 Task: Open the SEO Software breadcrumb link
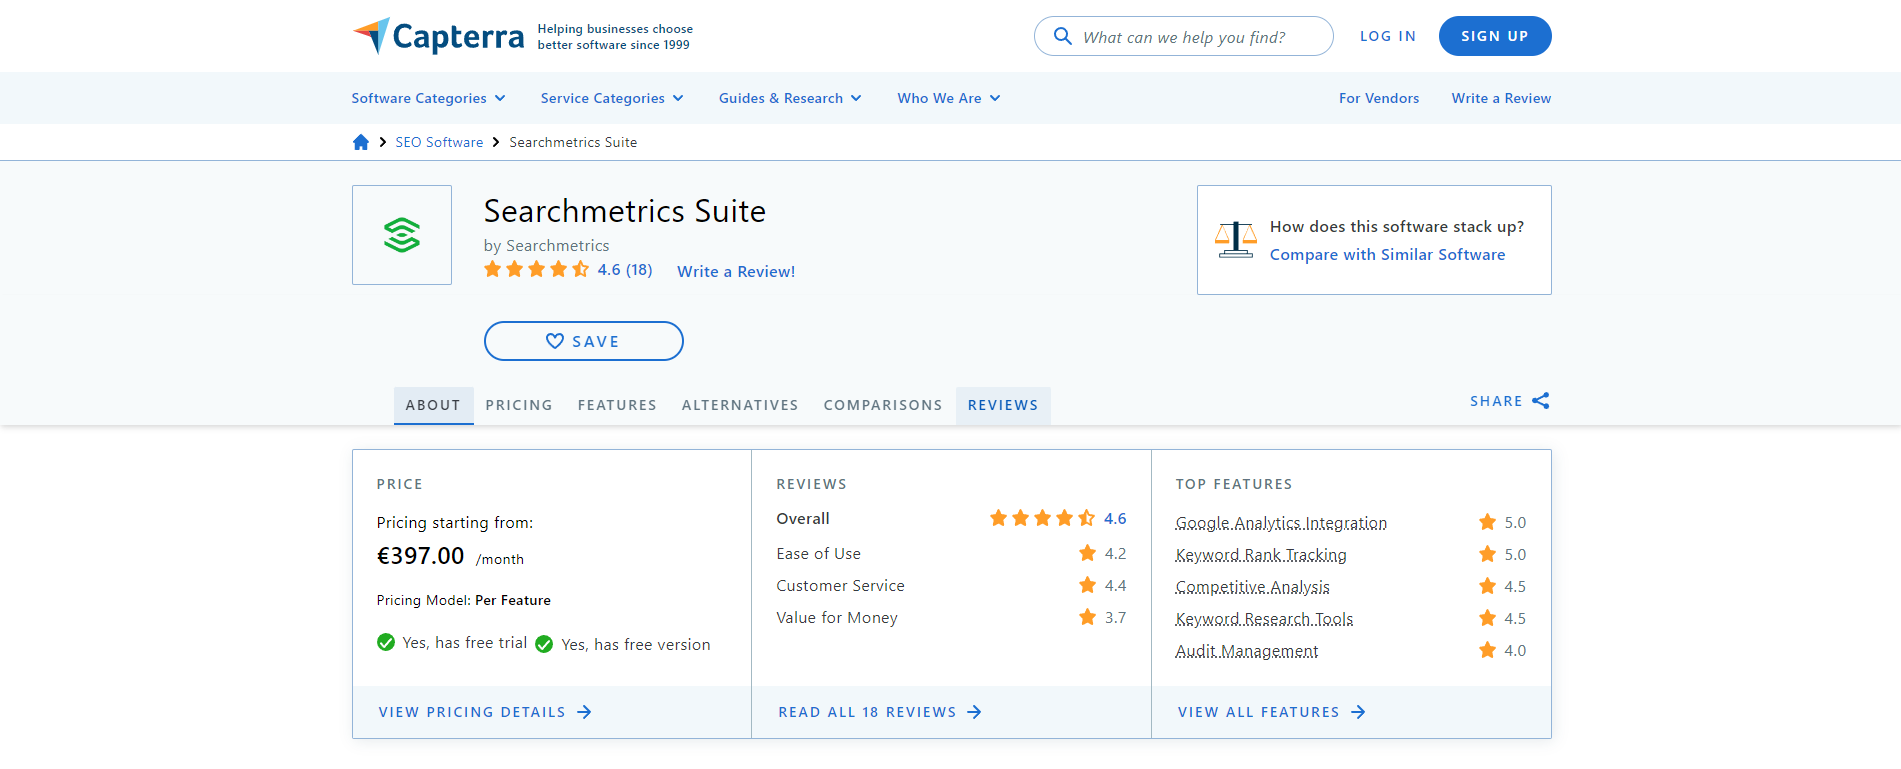click(x=439, y=142)
